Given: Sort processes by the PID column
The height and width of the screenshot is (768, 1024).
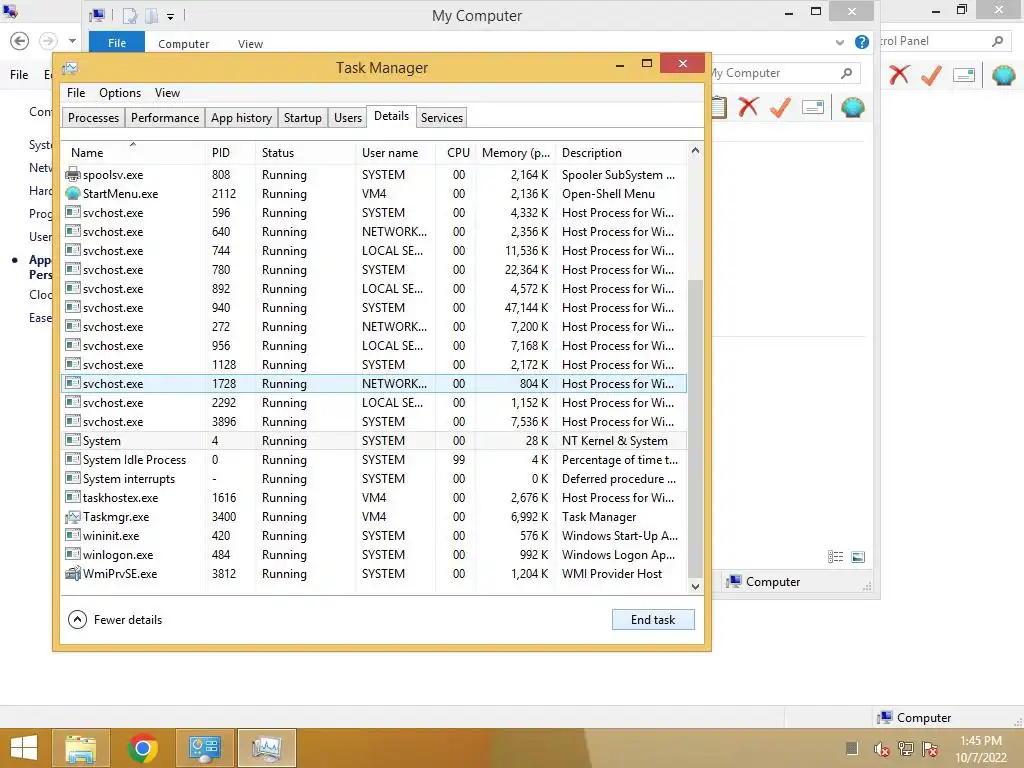Looking at the screenshot, I should coord(230,152).
